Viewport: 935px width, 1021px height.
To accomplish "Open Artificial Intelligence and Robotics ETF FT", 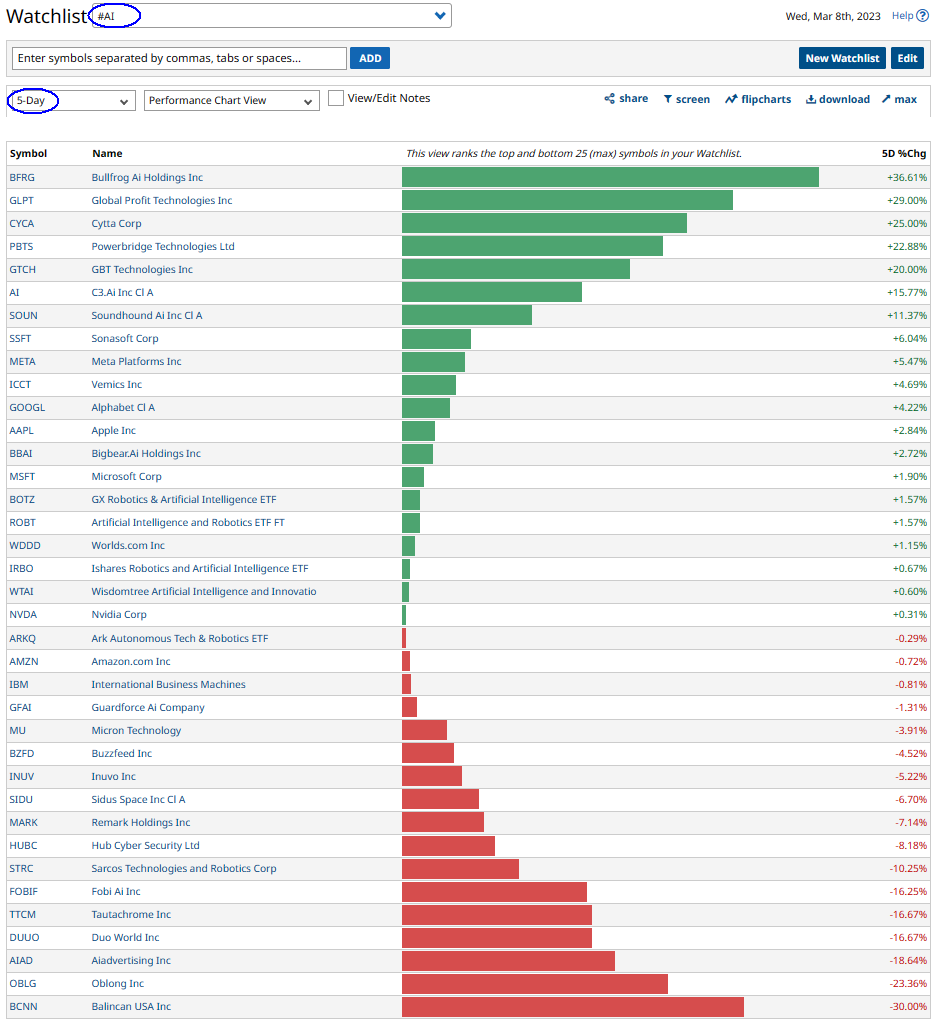I will [x=188, y=522].
